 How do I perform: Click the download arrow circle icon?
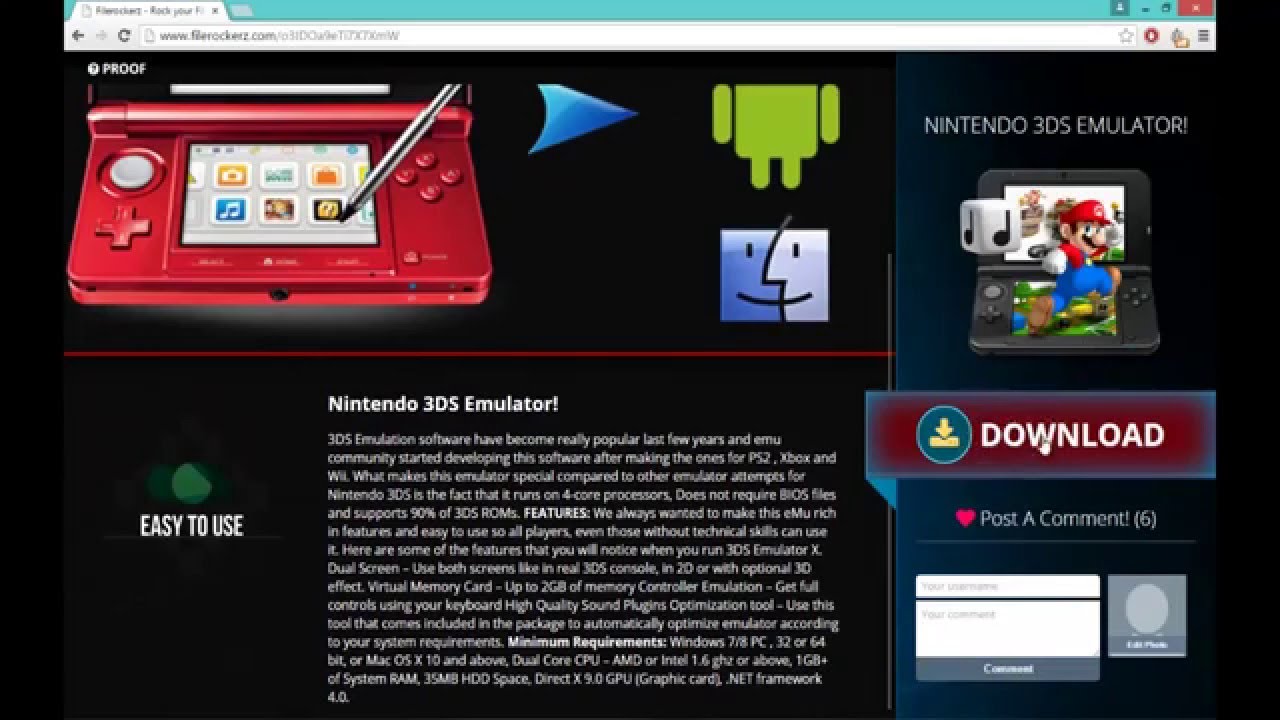pos(943,434)
